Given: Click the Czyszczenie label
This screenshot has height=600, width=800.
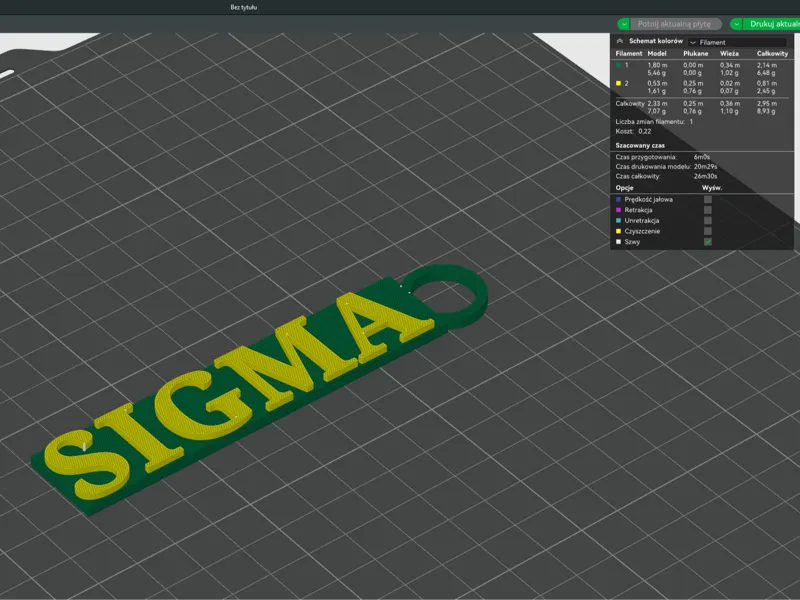Looking at the screenshot, I should click(x=642, y=231).
